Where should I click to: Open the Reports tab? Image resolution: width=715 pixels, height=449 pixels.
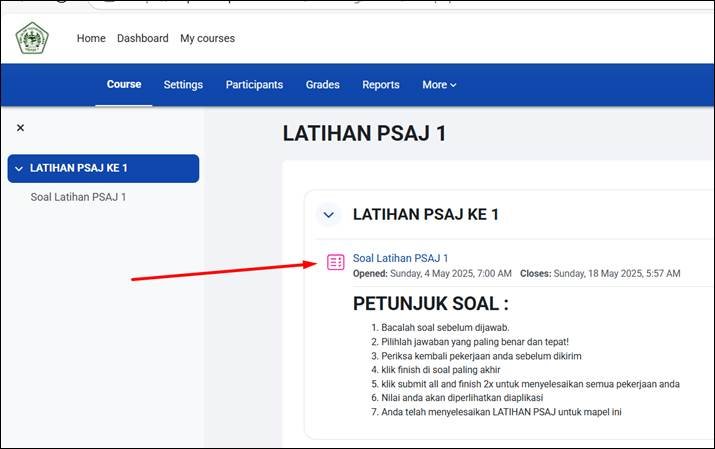380,85
